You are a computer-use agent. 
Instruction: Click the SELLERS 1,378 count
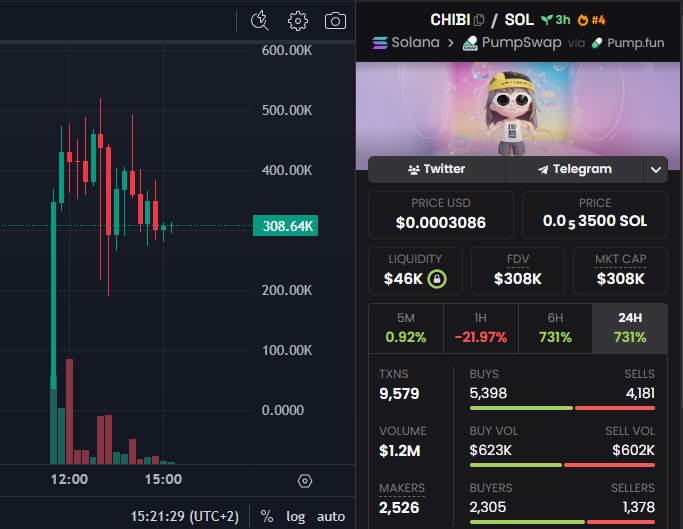639,507
